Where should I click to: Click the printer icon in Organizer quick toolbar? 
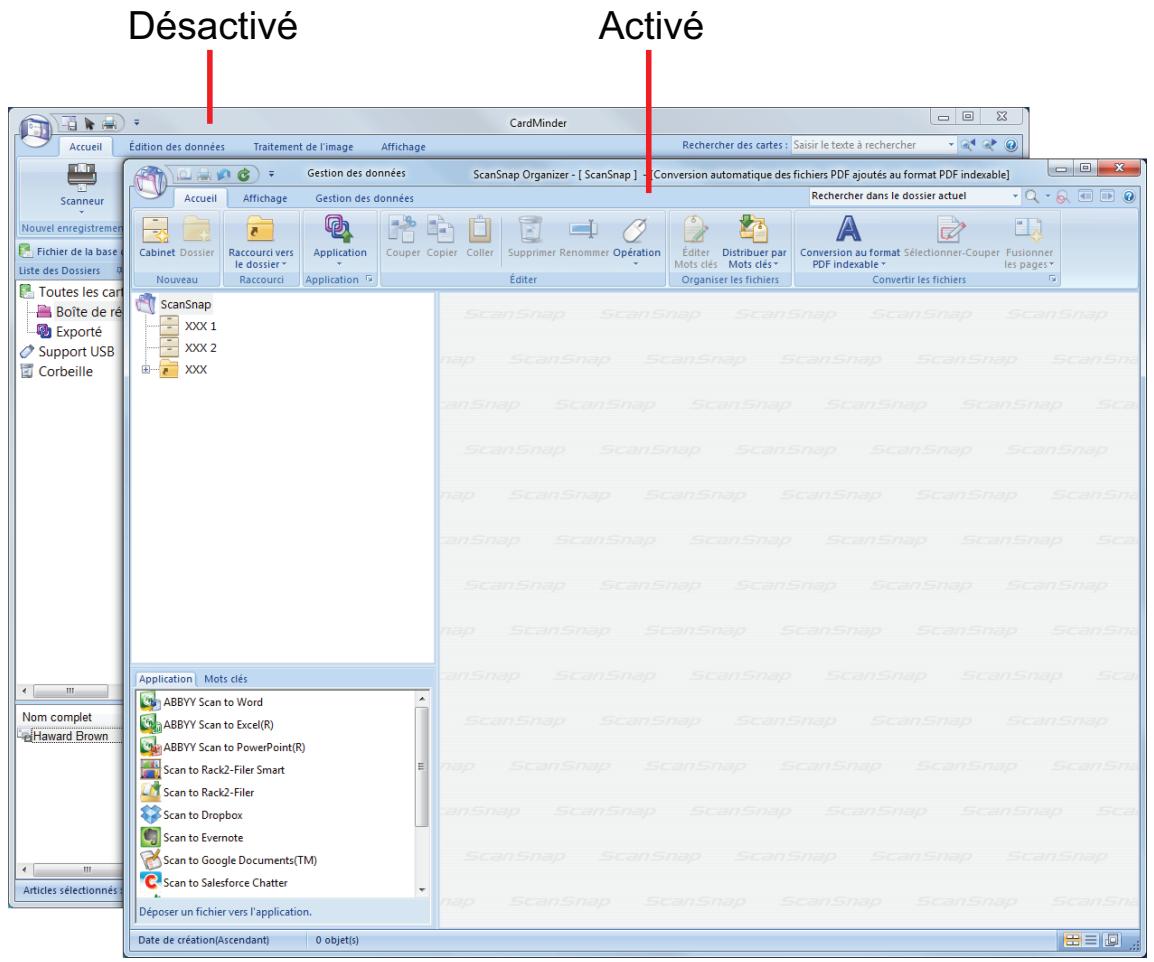[x=204, y=174]
